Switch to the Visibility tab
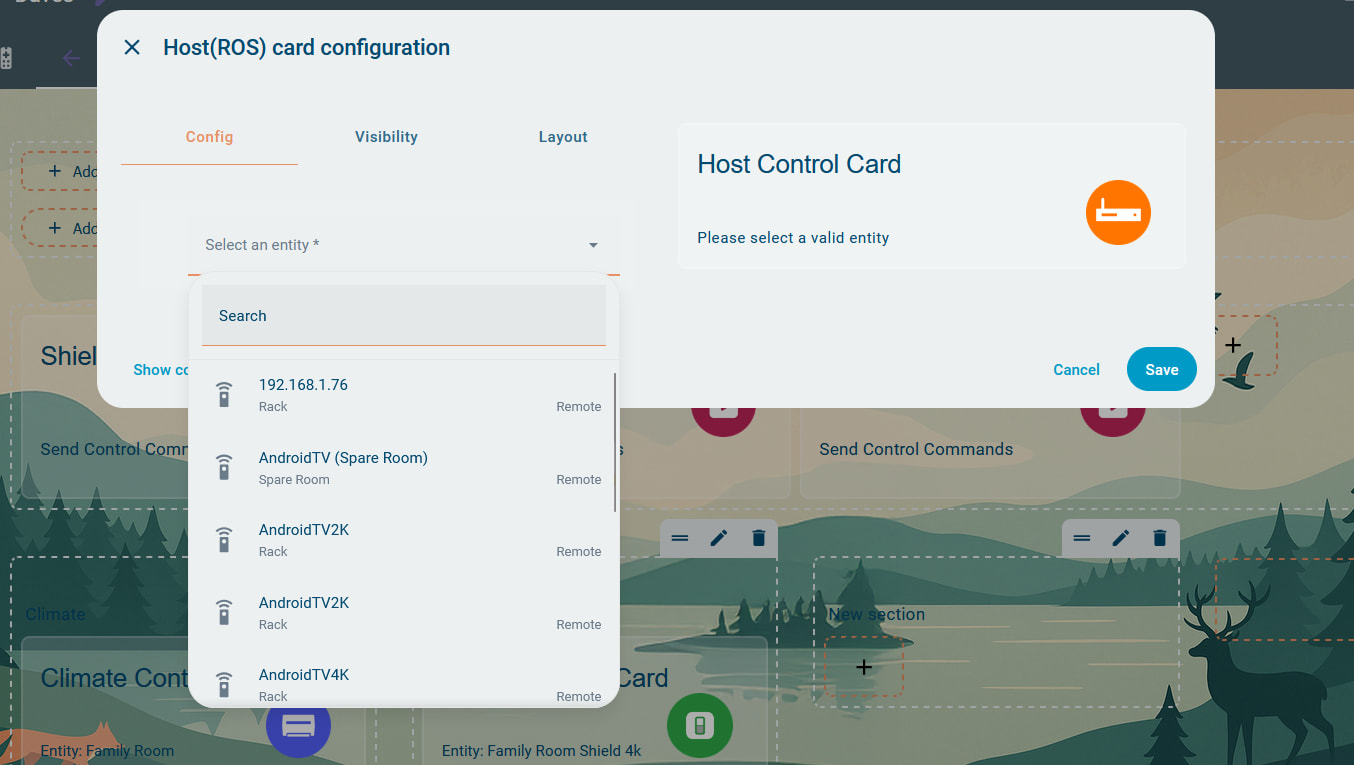Image resolution: width=1354 pixels, height=765 pixels. point(386,137)
